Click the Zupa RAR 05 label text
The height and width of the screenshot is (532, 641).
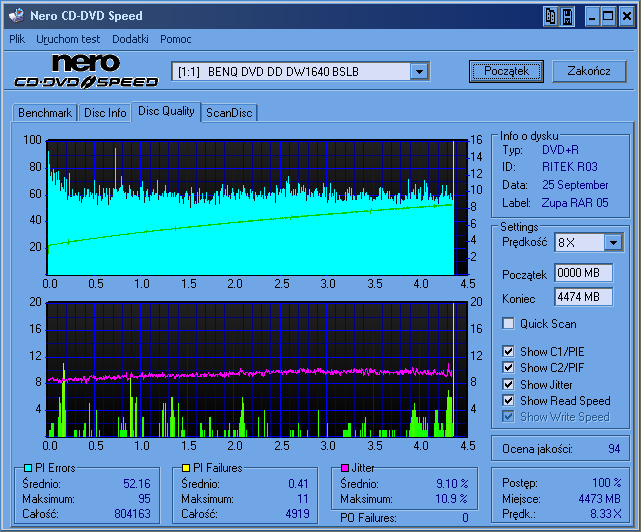575,203
